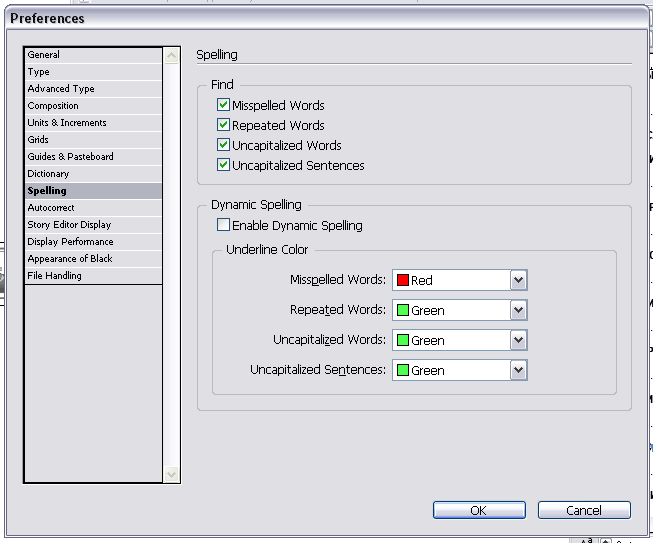The width and height of the screenshot is (653, 543).
Task: Open the General preferences category
Action: pos(93,55)
